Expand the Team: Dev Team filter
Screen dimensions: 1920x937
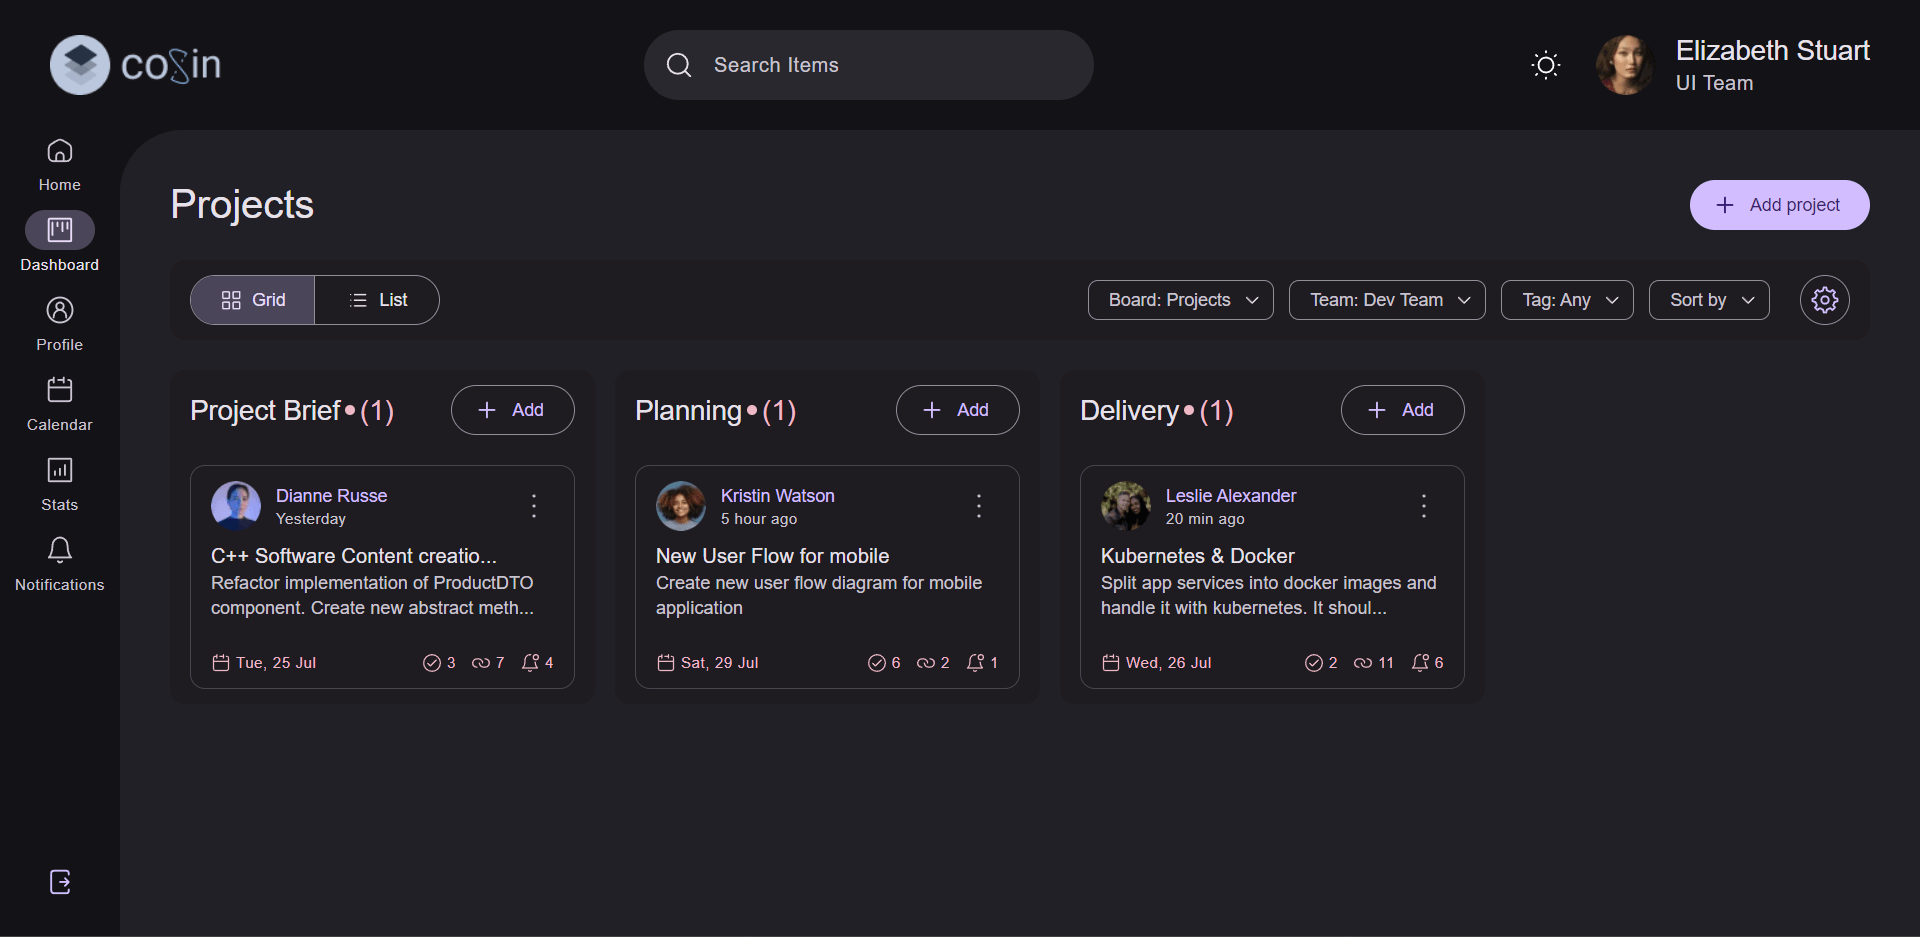pyautogui.click(x=1386, y=300)
